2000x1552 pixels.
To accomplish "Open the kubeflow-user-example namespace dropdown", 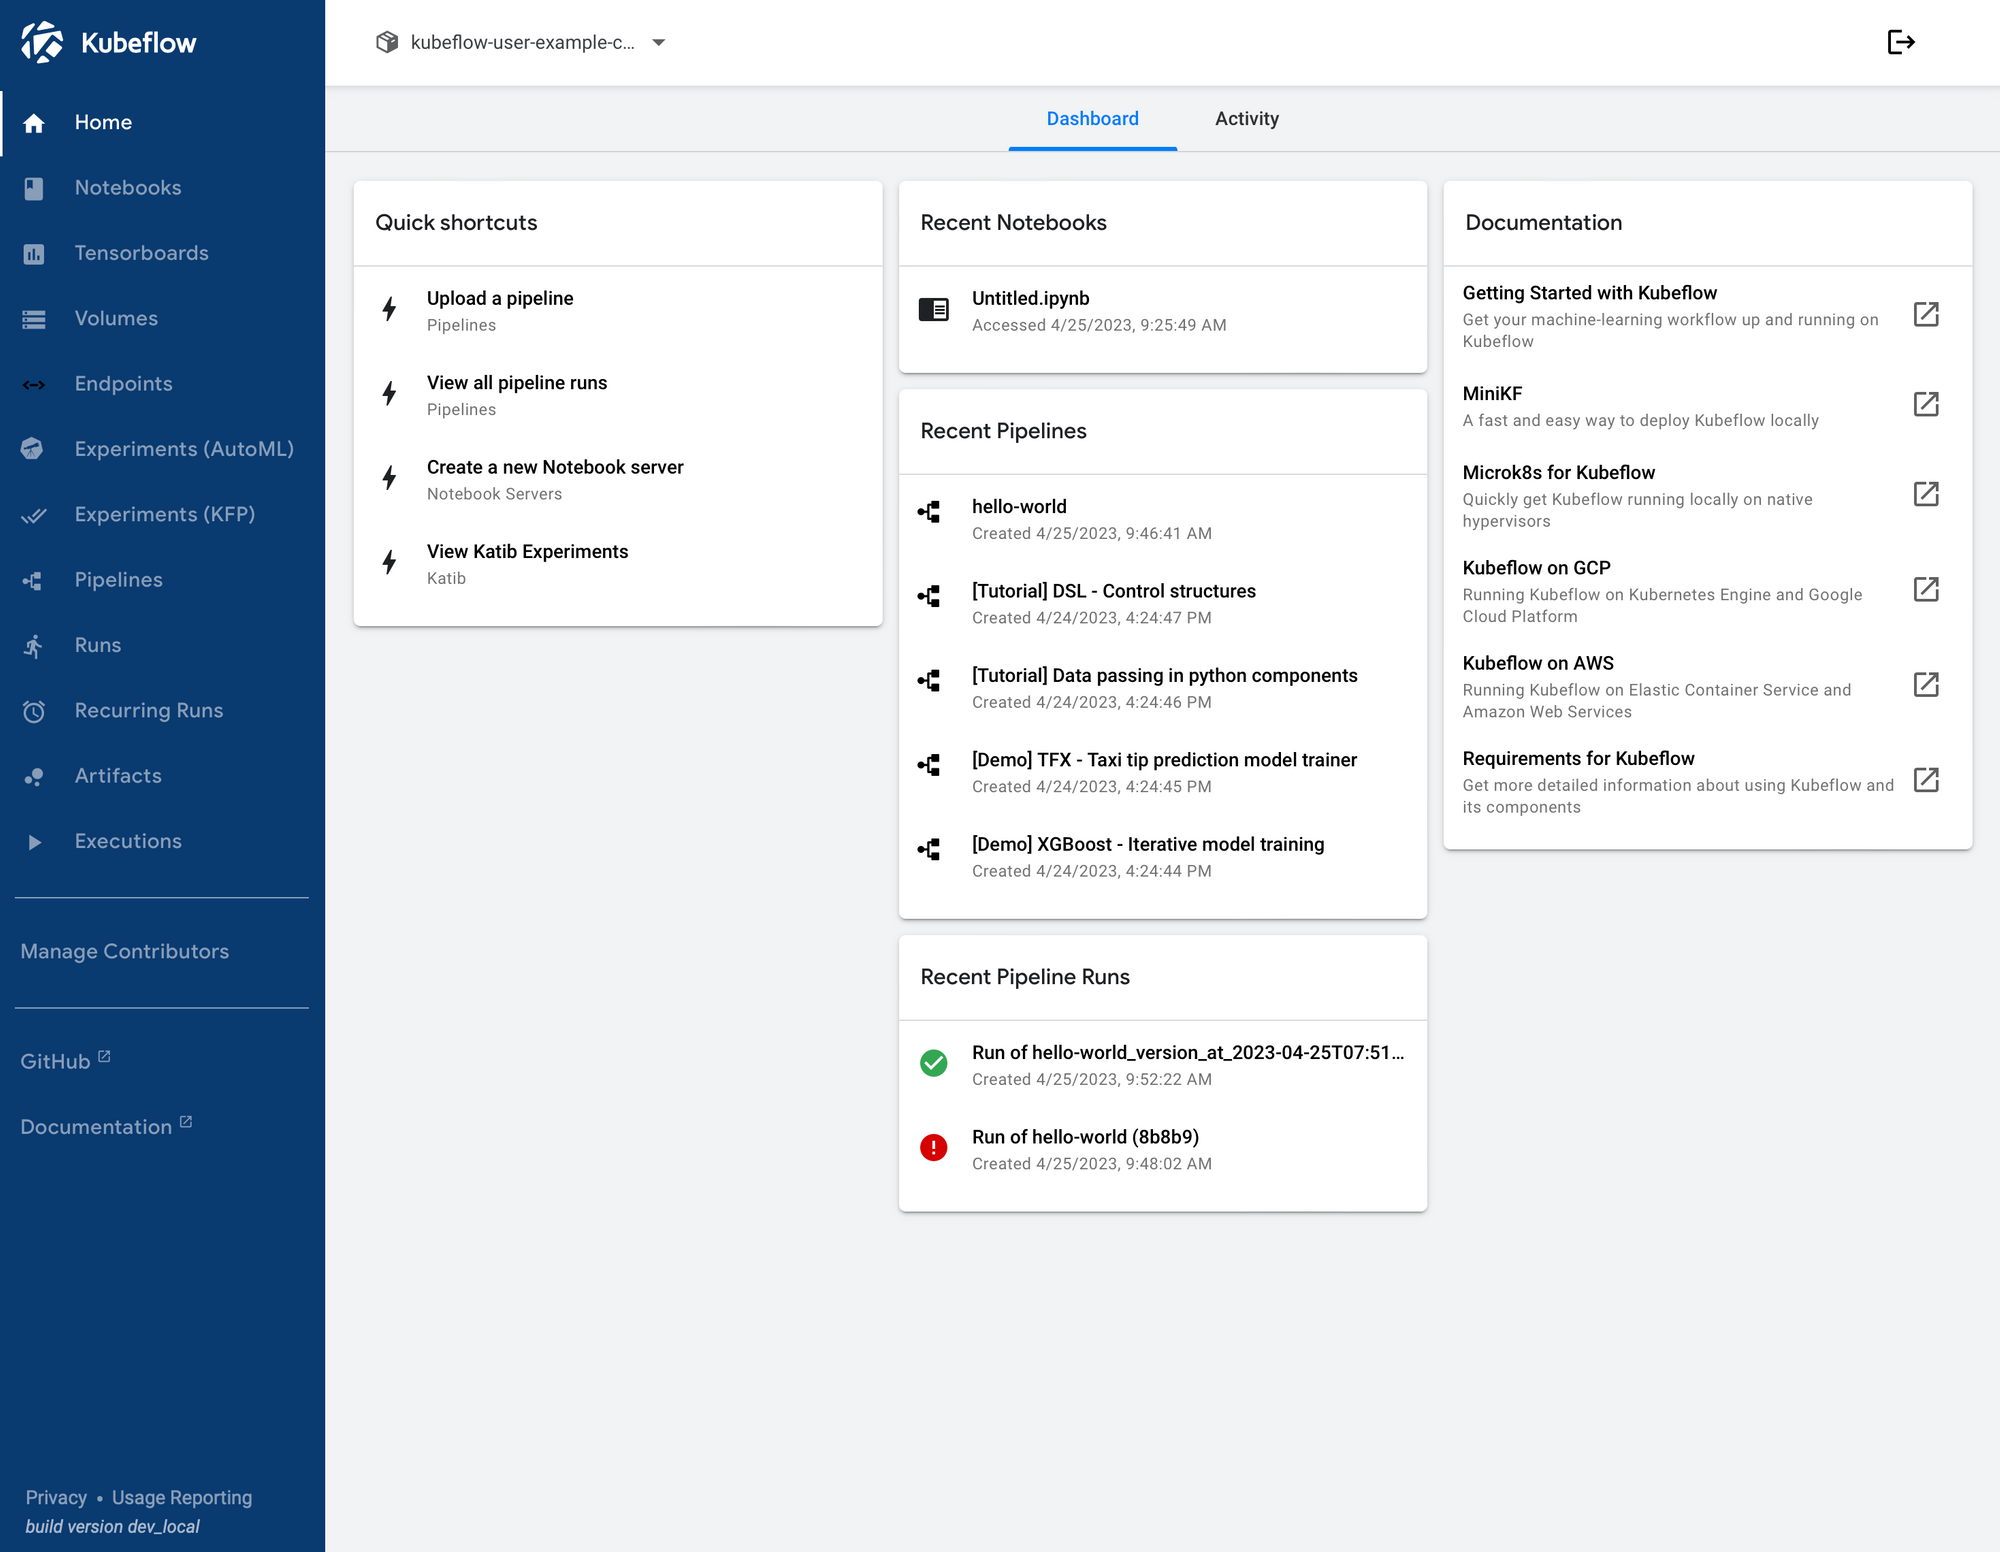I will 521,42.
